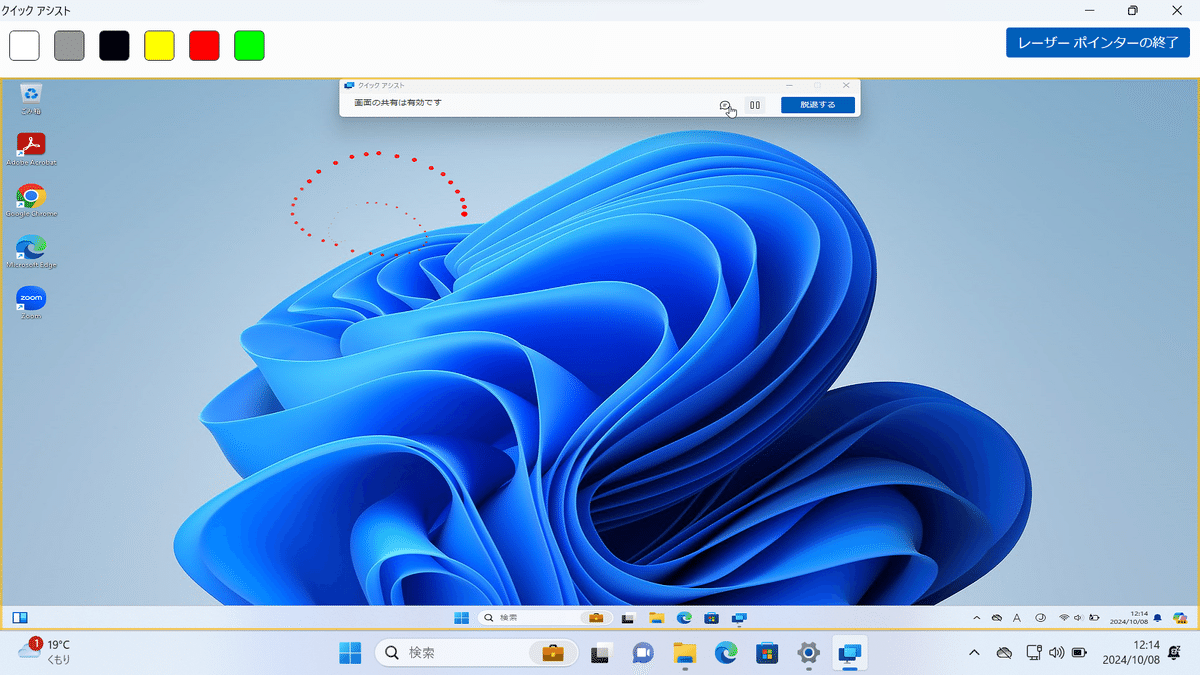Launch Edge from the remote taskbar
This screenshot has width=1200, height=675.
click(x=685, y=617)
